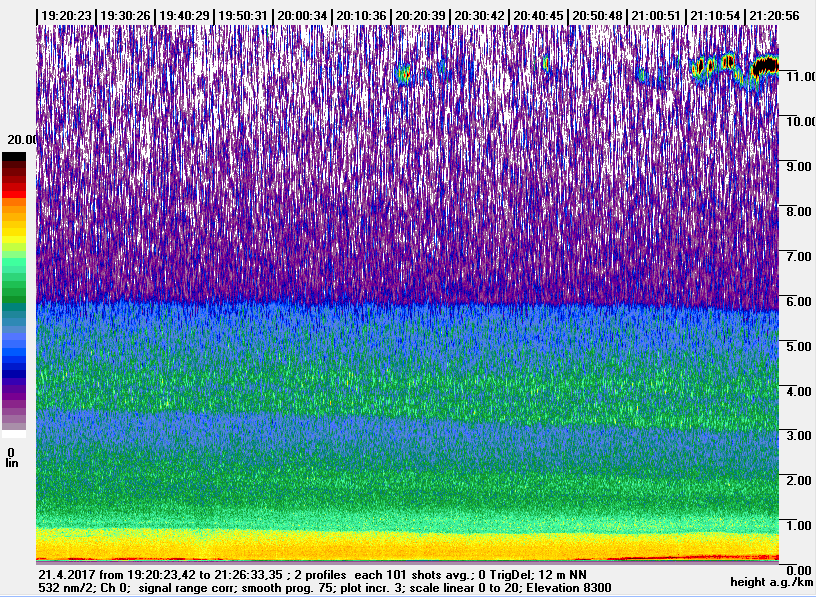The image size is (816, 597).
Task: Select the 19:50:31 time axis label
Action: [243, 16]
